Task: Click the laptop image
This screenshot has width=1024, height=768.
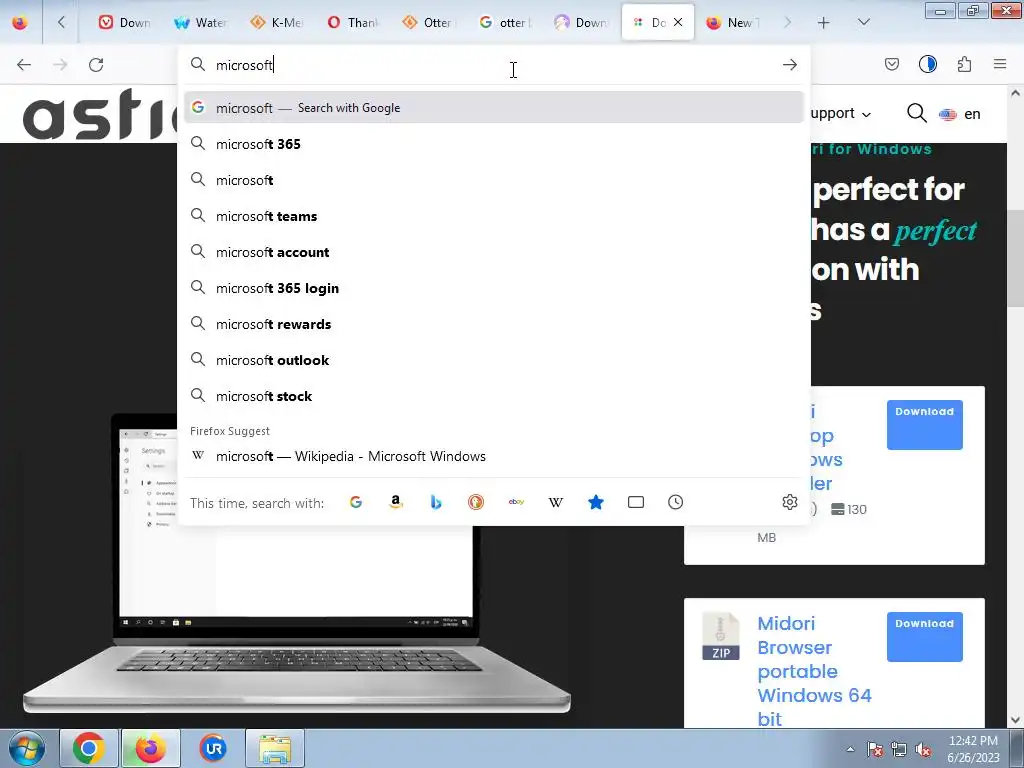Action: pyautogui.click(x=297, y=562)
